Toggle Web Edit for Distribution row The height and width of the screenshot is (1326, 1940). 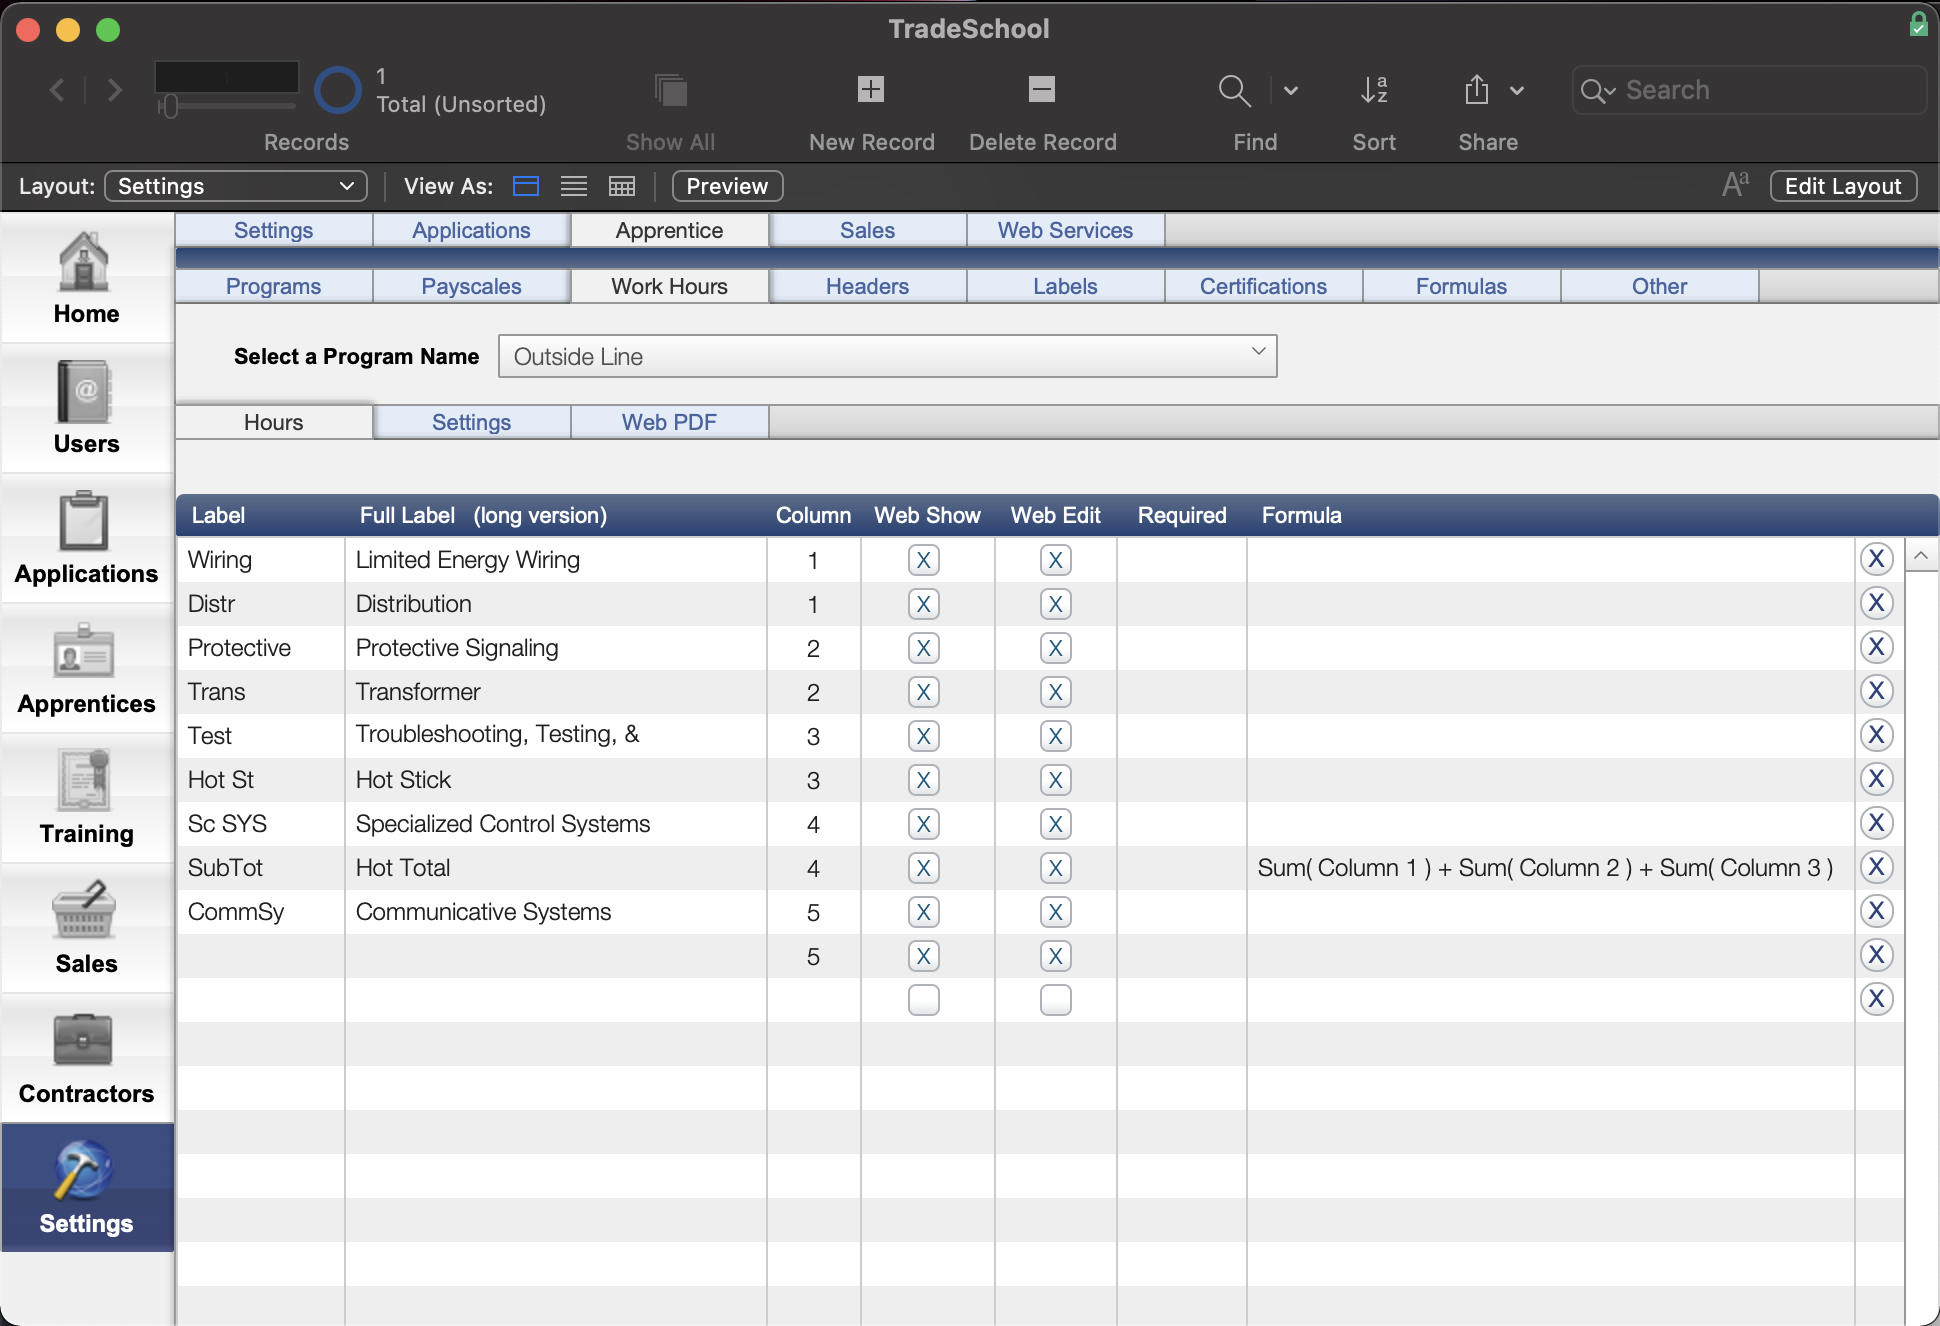[x=1056, y=603]
